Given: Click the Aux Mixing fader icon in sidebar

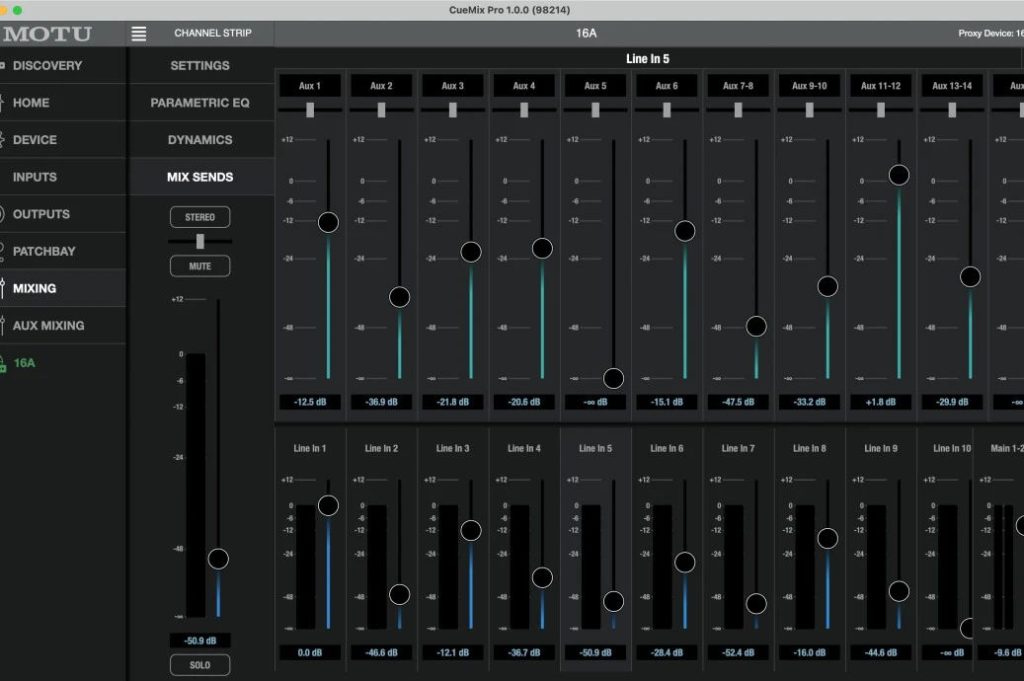Looking at the screenshot, I should [x=3, y=325].
